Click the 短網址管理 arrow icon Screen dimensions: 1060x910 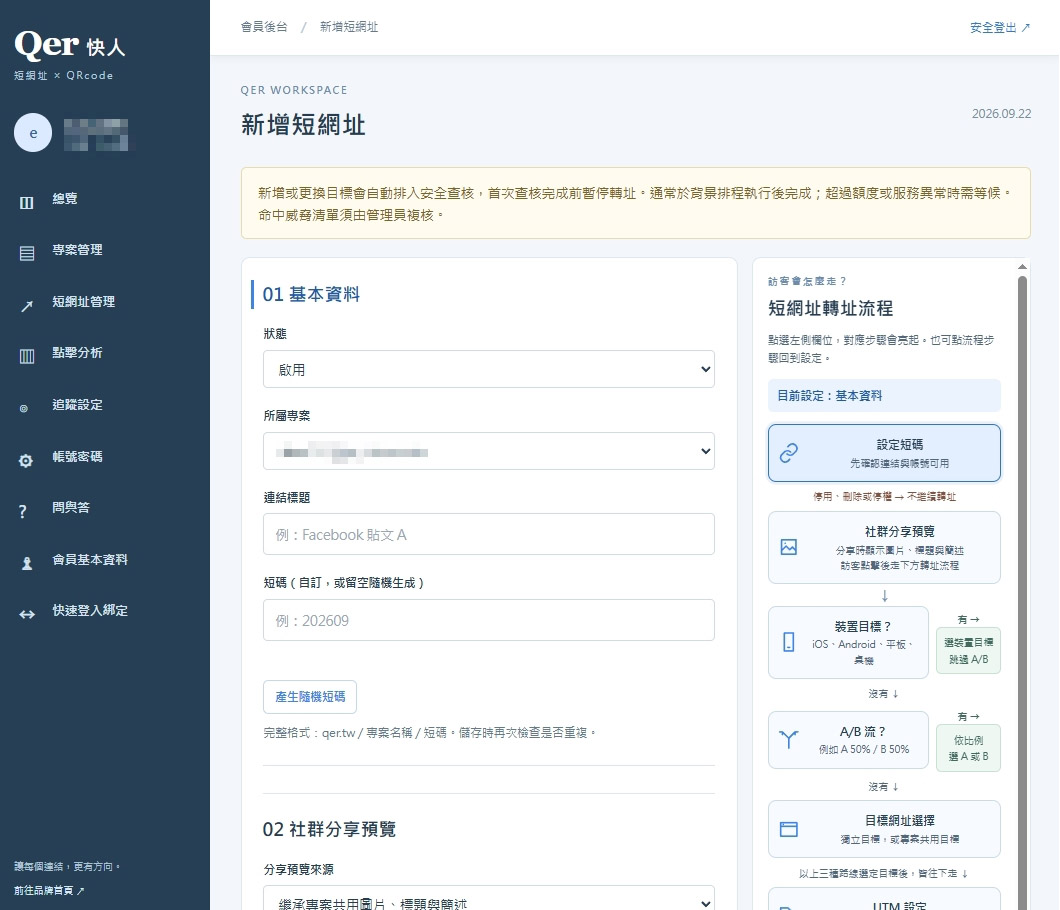tap(26, 306)
